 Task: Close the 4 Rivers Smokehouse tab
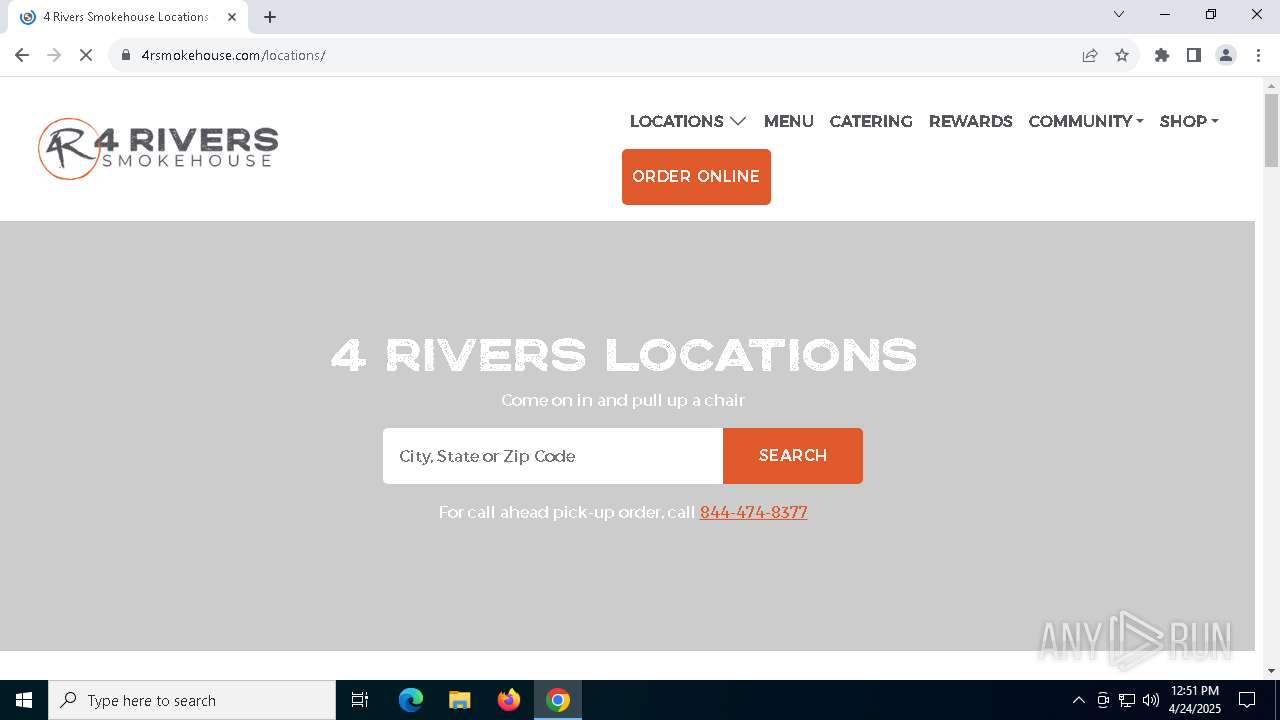tap(232, 17)
